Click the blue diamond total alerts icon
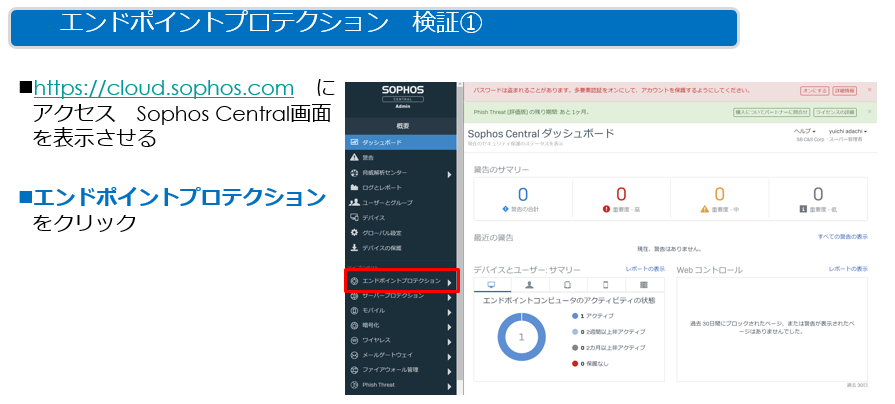 505,209
